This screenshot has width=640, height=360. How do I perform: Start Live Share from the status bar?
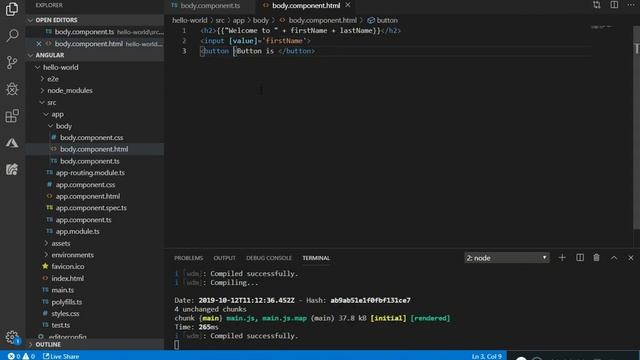[61, 356]
